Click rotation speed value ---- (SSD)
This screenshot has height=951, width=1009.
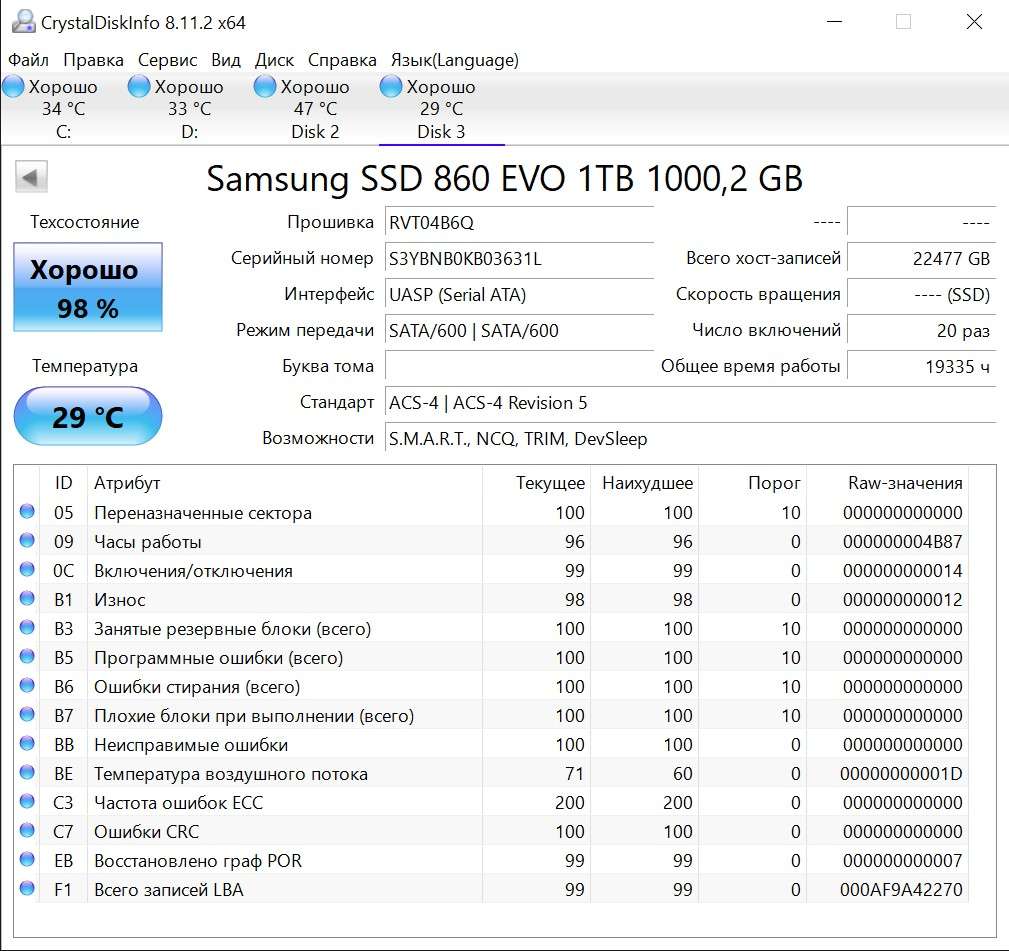(921, 295)
